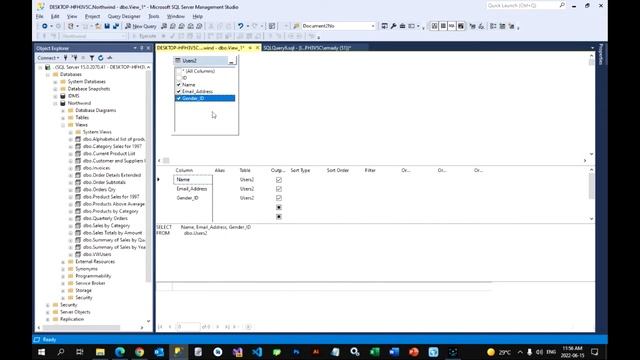
Task: Click the Synonyms folder
Action: 86,269
